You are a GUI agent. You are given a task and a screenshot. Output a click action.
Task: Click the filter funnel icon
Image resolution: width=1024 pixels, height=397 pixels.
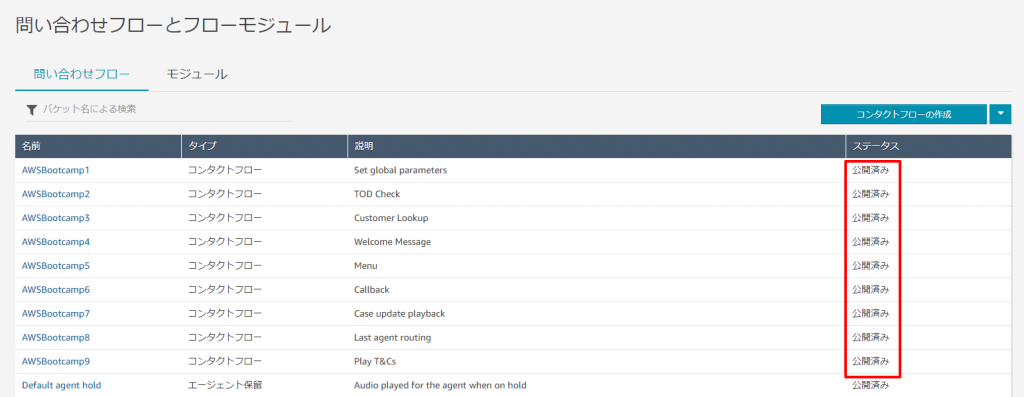coord(31,110)
